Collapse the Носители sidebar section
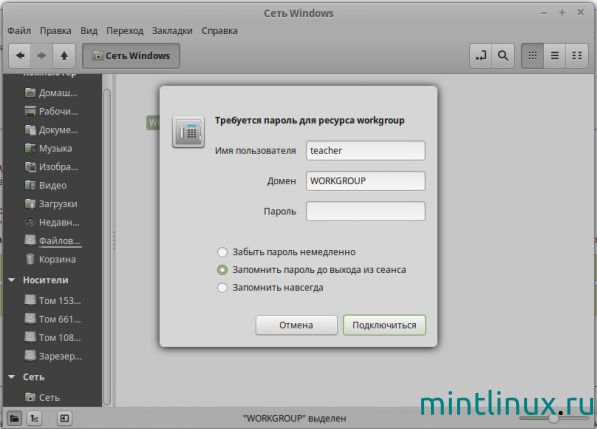The height and width of the screenshot is (429, 597). click(x=12, y=280)
